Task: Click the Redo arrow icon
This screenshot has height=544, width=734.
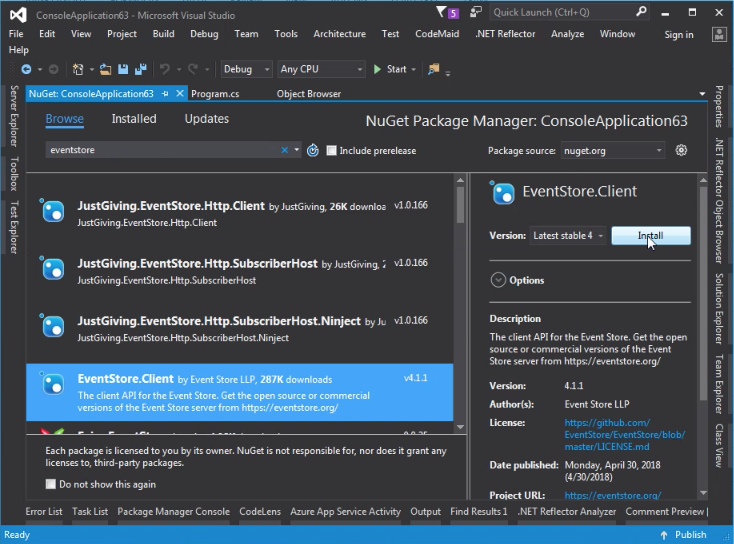Action: [x=193, y=69]
